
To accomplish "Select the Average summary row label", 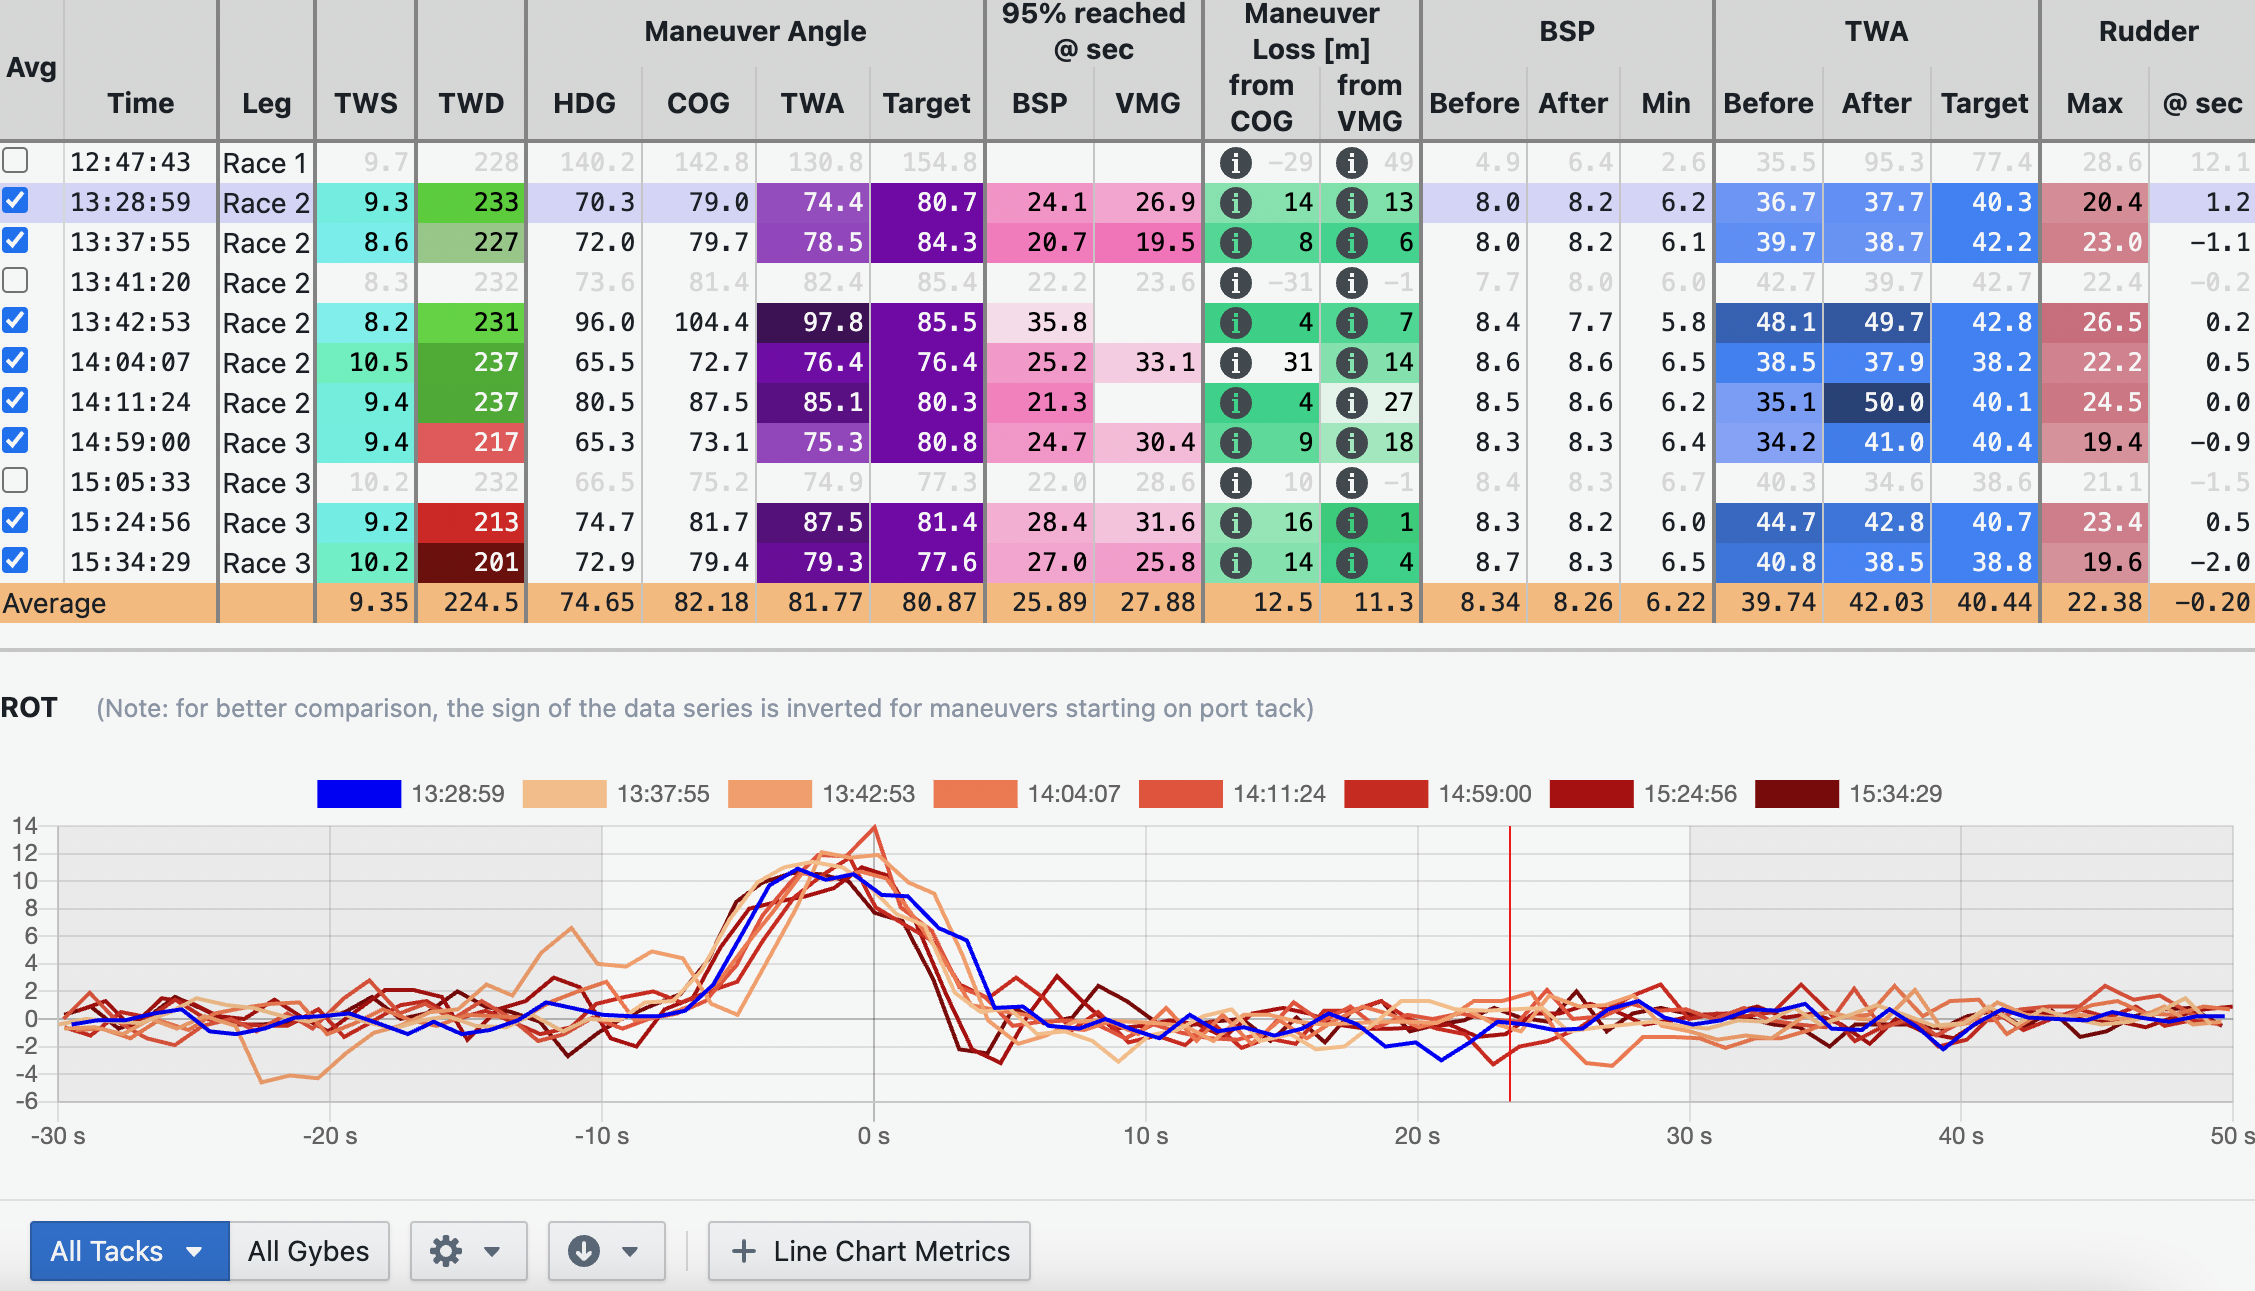I will [54, 603].
